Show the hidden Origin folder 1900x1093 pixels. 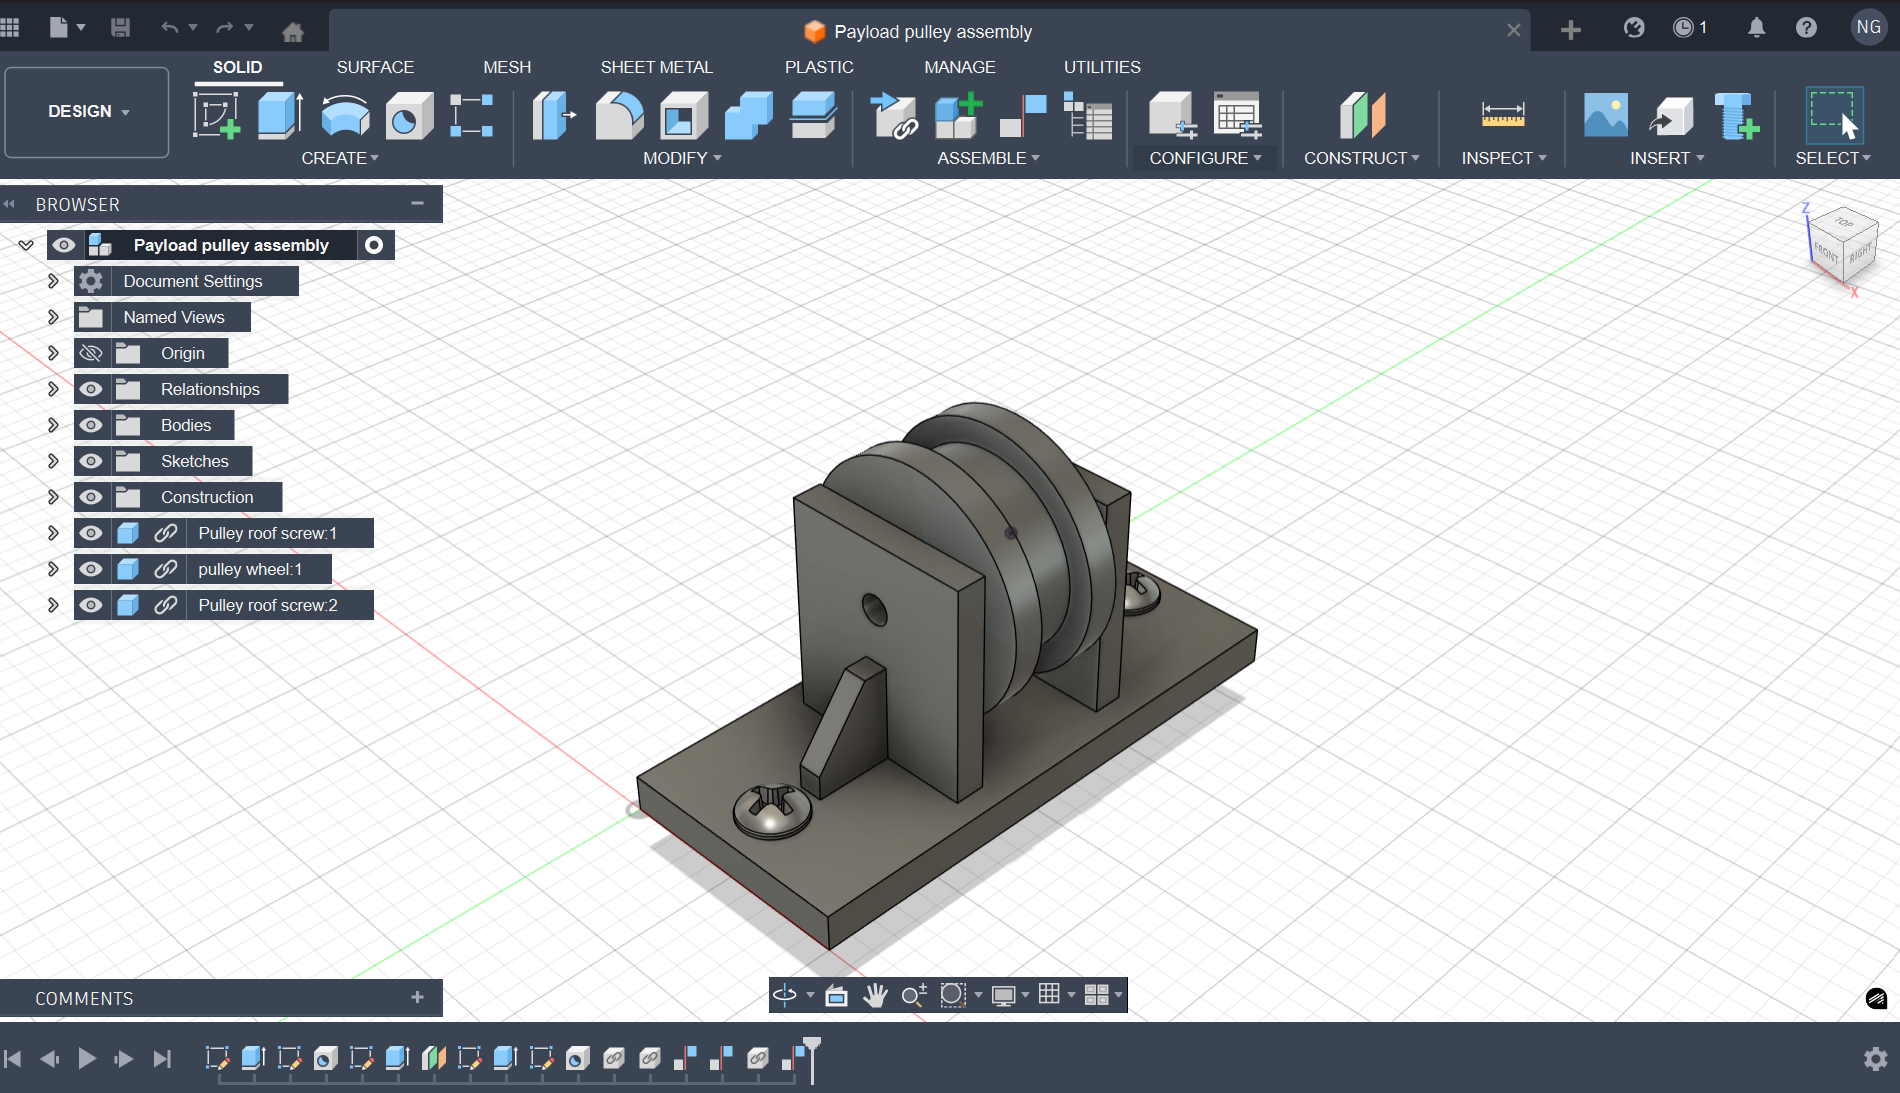point(91,353)
